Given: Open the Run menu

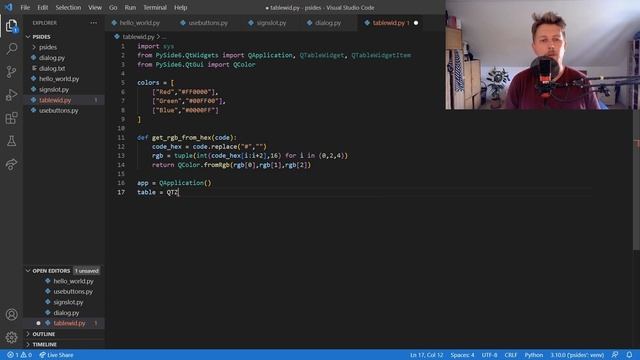Looking at the screenshot, I should coord(130,7).
